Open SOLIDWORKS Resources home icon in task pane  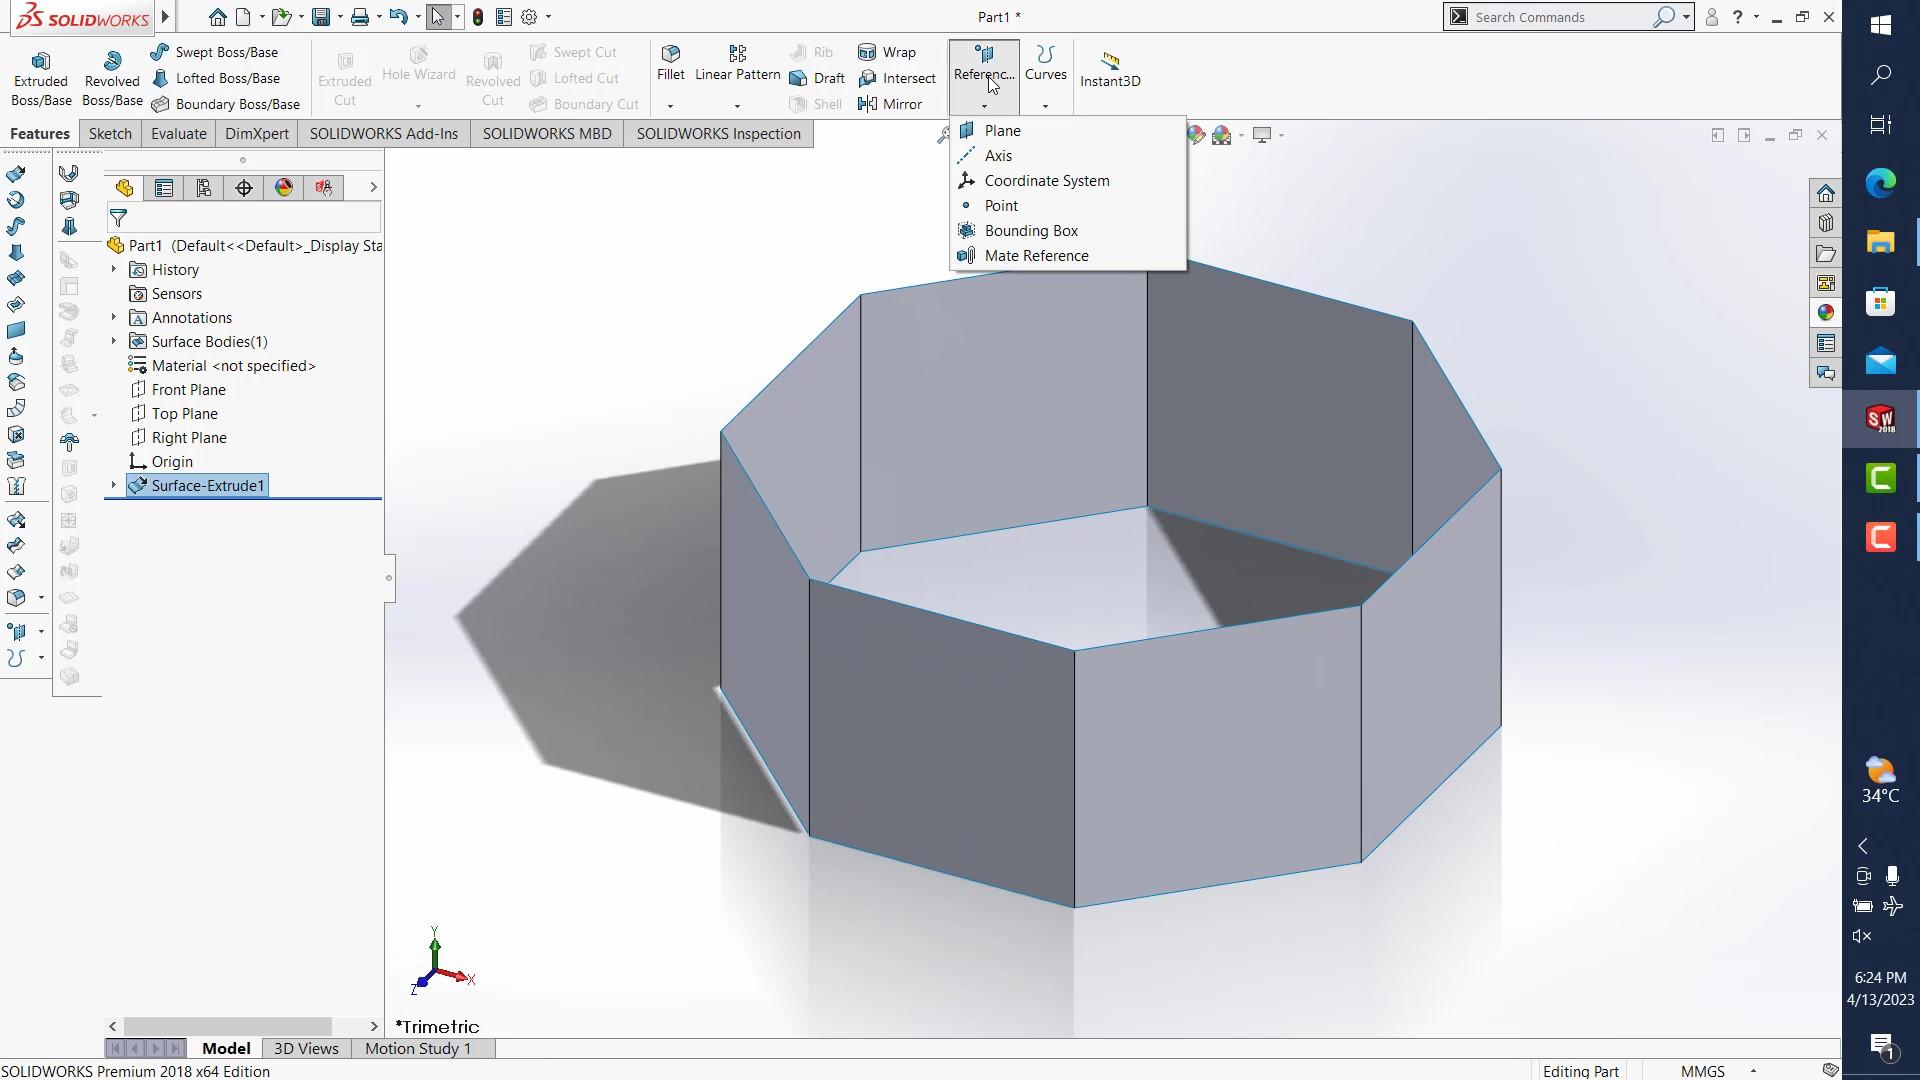point(1826,193)
